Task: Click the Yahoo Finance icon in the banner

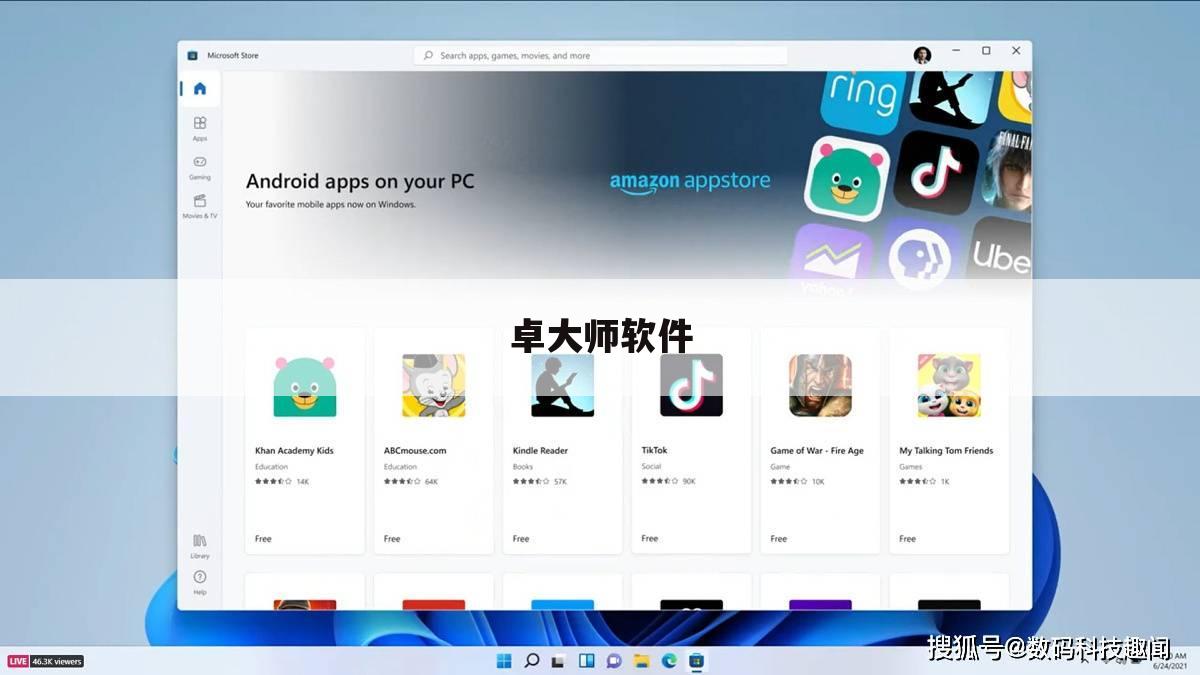Action: pos(830,260)
